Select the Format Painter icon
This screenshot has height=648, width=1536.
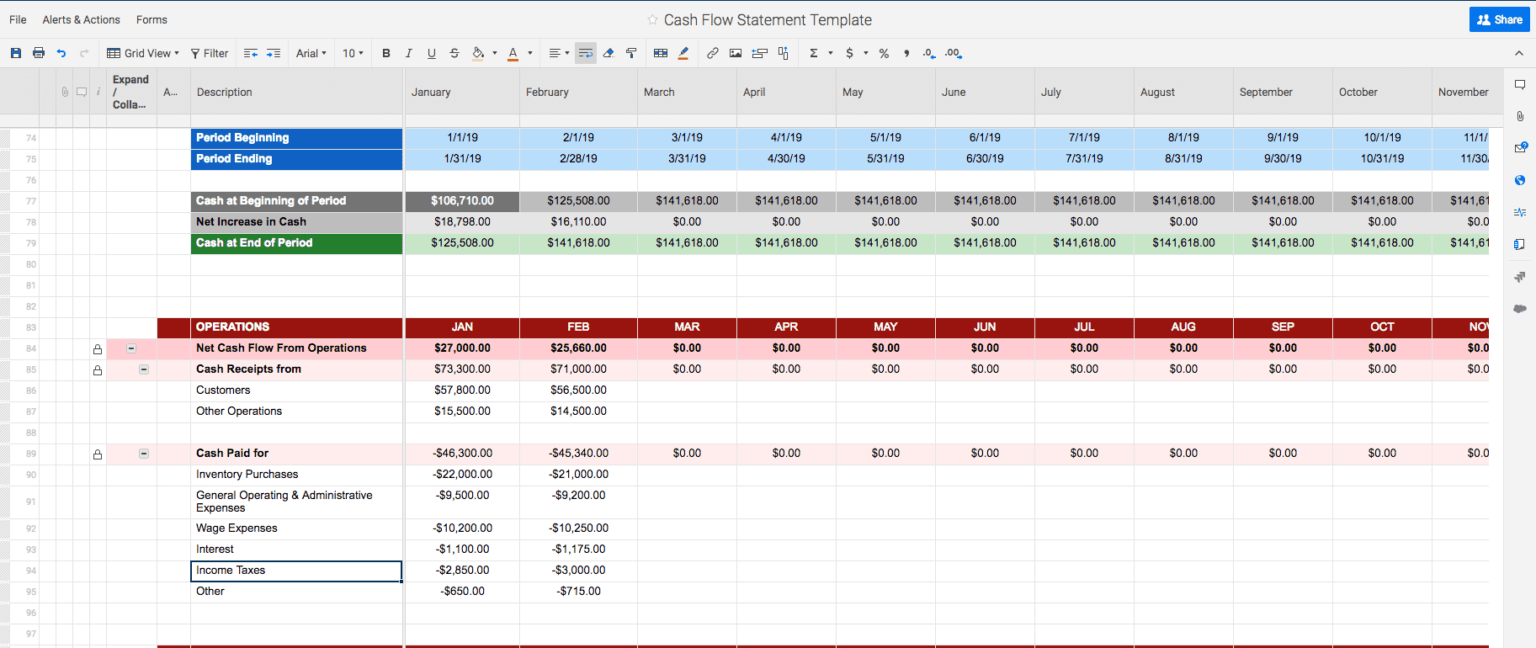point(631,53)
